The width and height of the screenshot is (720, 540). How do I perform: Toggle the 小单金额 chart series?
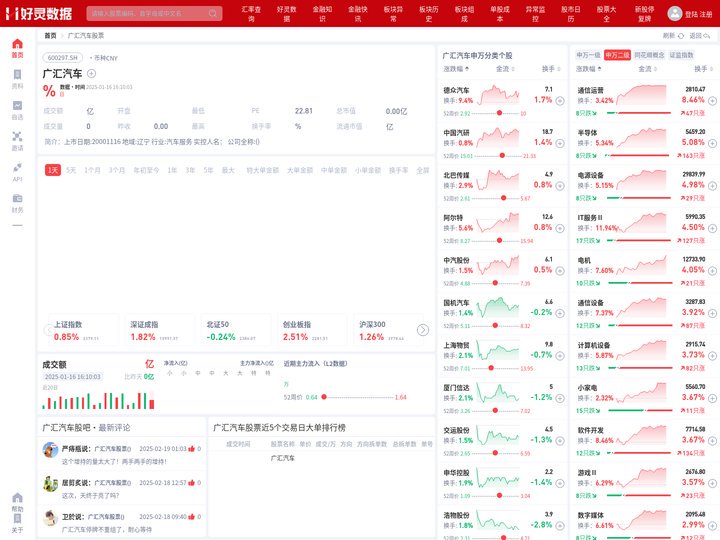[x=368, y=170]
